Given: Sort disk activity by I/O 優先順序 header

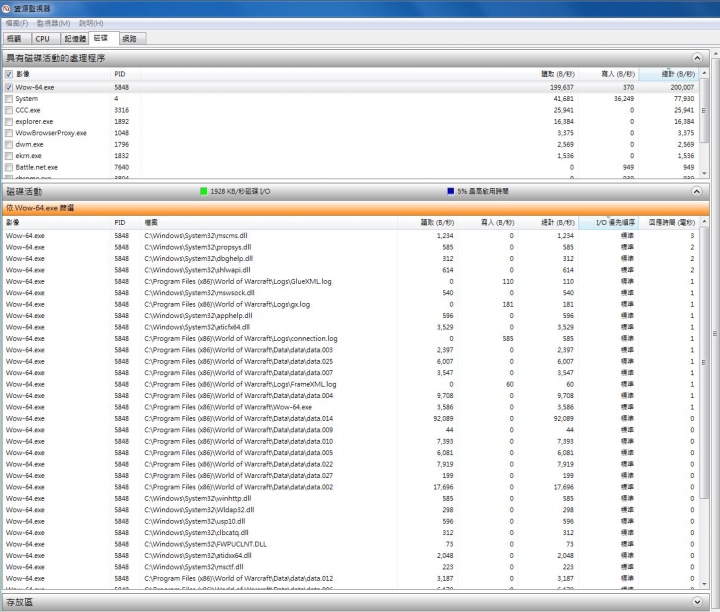Looking at the screenshot, I should (608, 223).
